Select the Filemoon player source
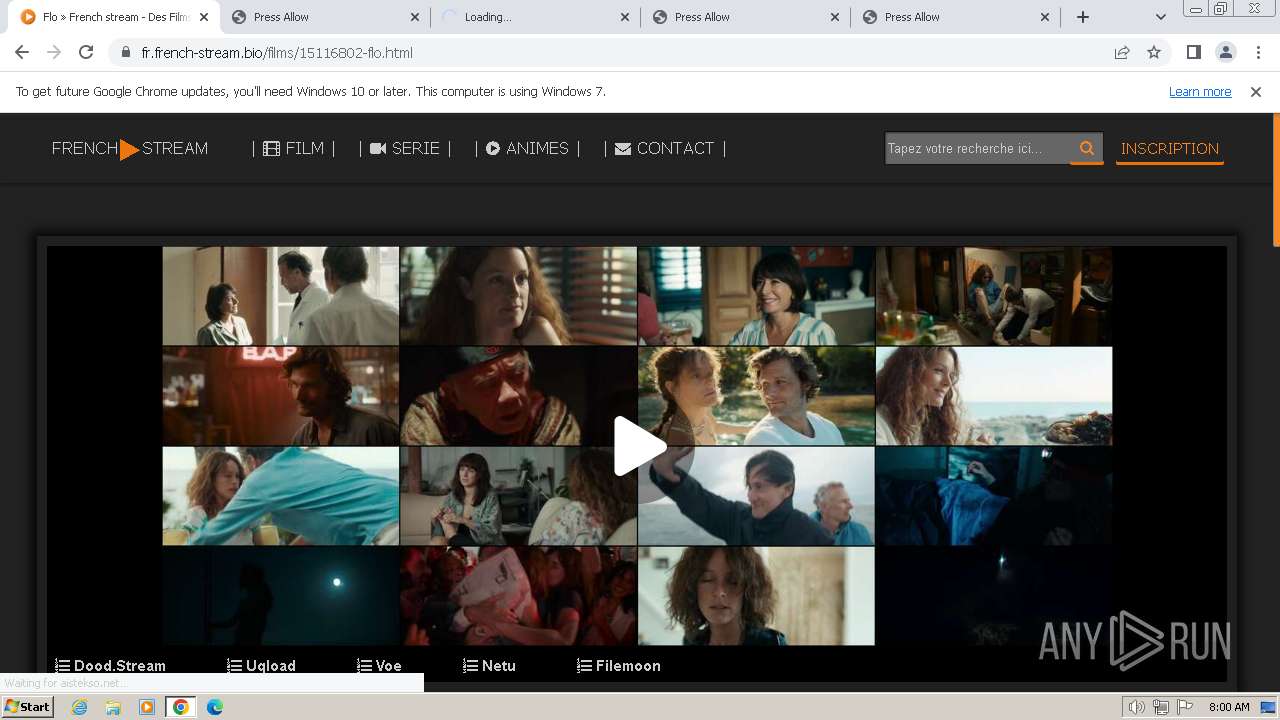The width and height of the screenshot is (1280, 720). [618, 666]
